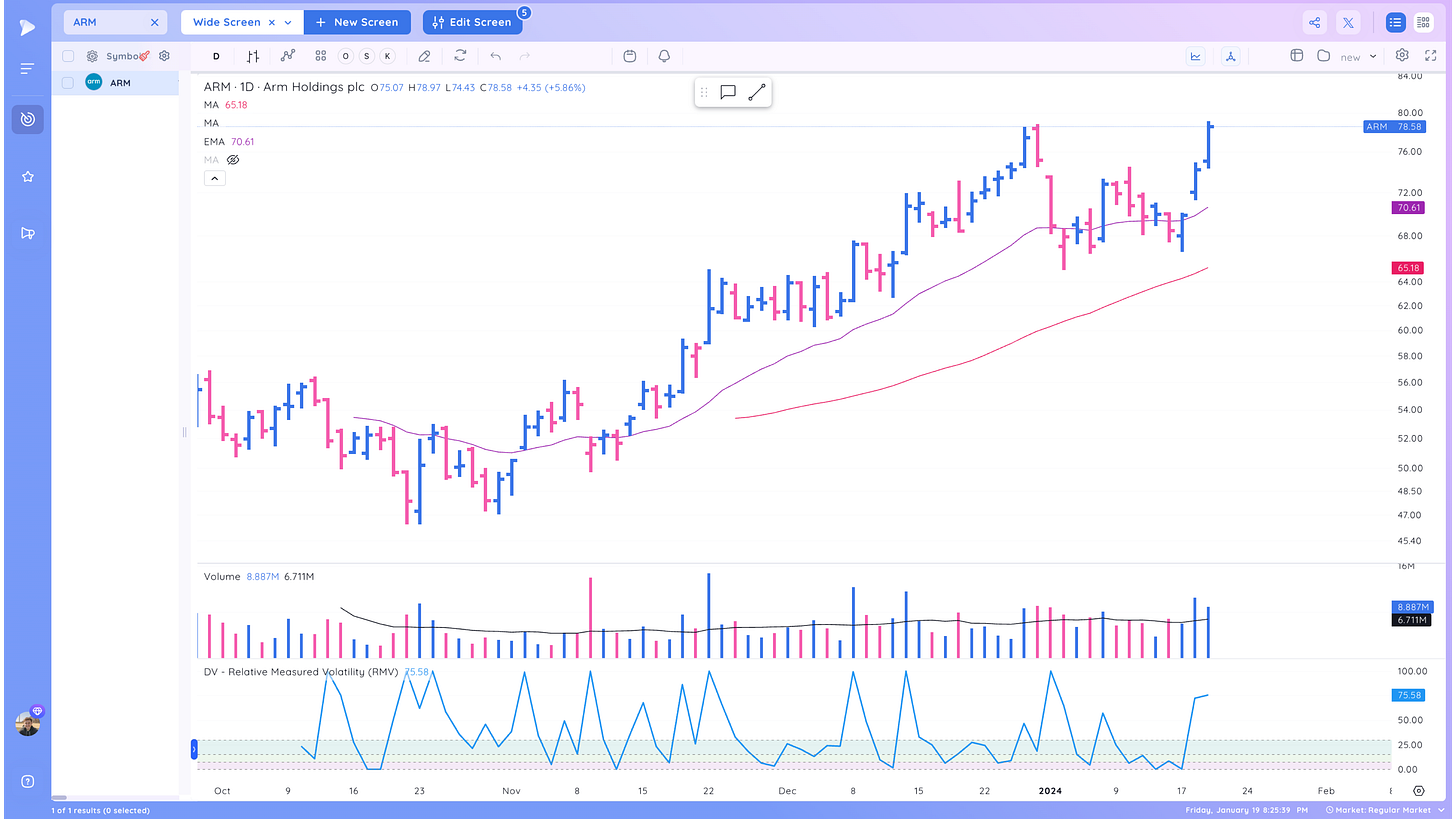
Task: Click the line chart mode icon
Action: coord(1195,56)
